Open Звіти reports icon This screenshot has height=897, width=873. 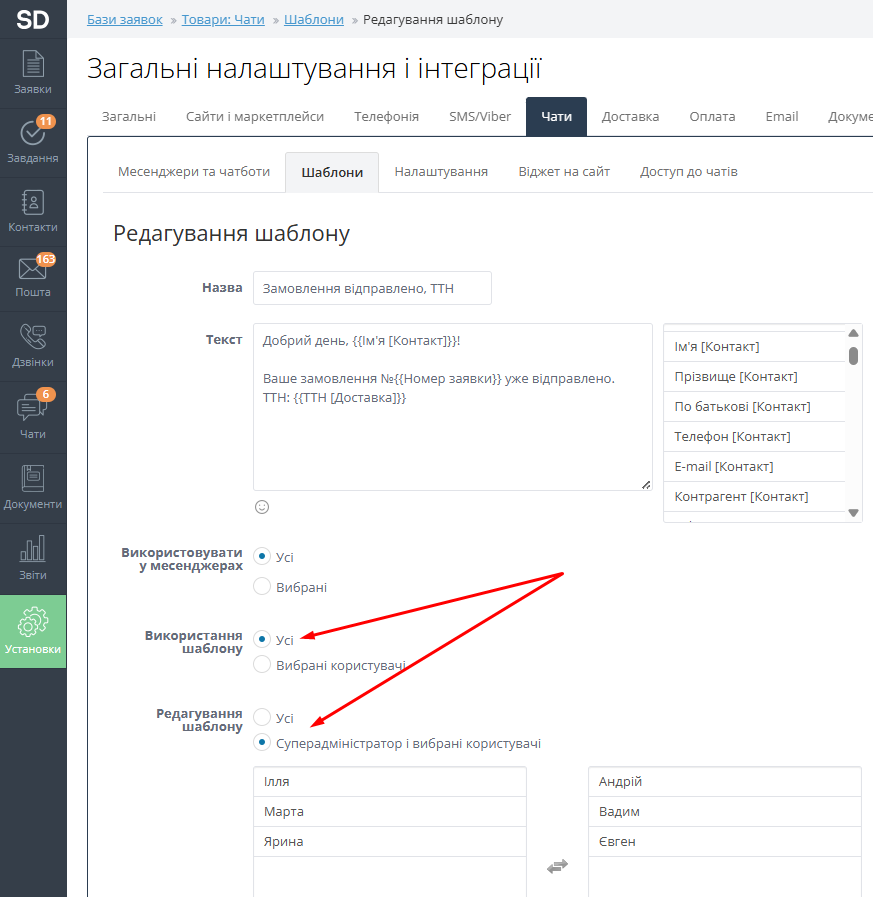tap(33, 558)
